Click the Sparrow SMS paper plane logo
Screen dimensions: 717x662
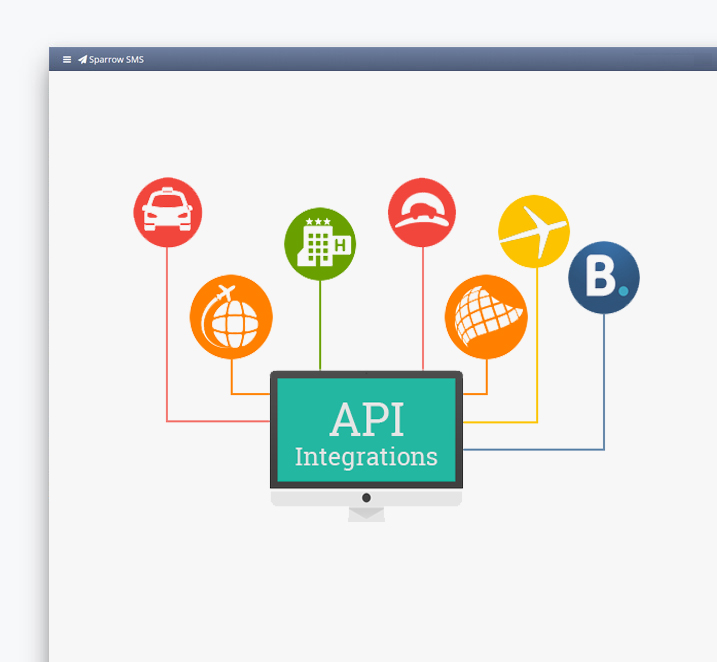tap(82, 60)
